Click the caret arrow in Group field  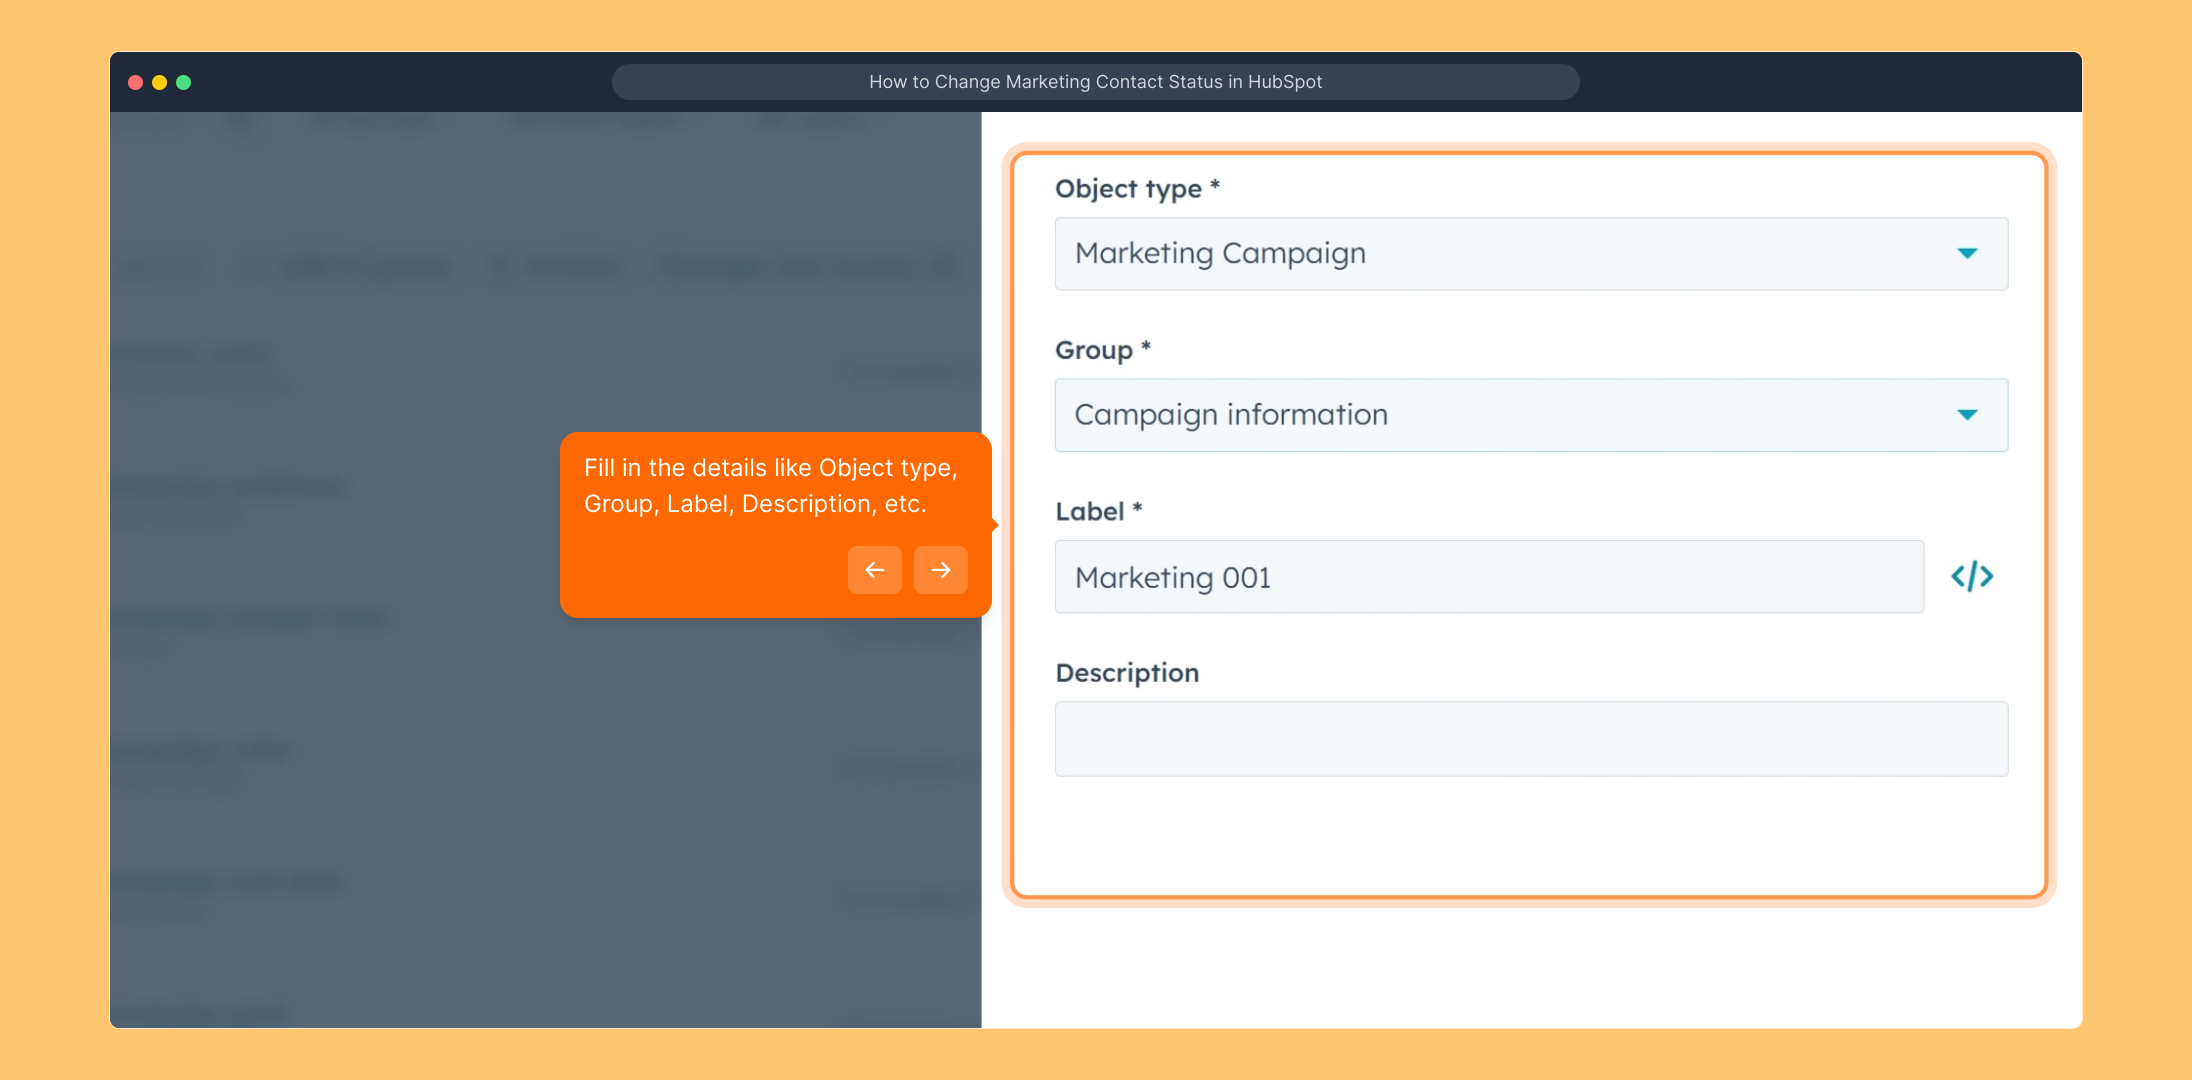pyautogui.click(x=1967, y=415)
